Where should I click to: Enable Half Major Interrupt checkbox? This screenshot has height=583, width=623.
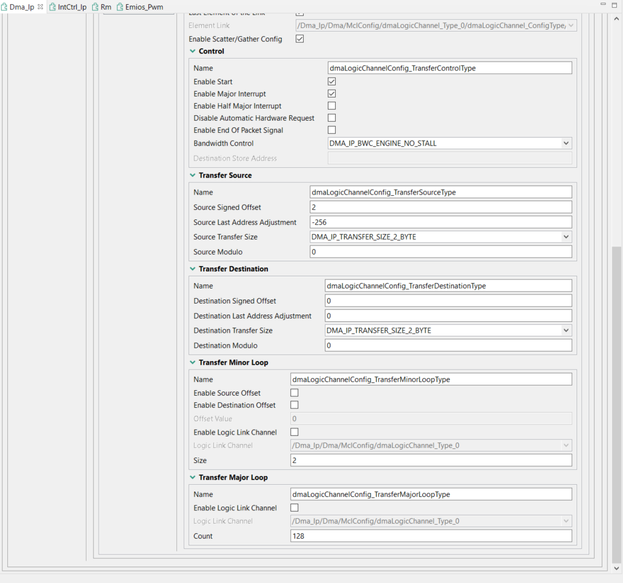[332, 106]
